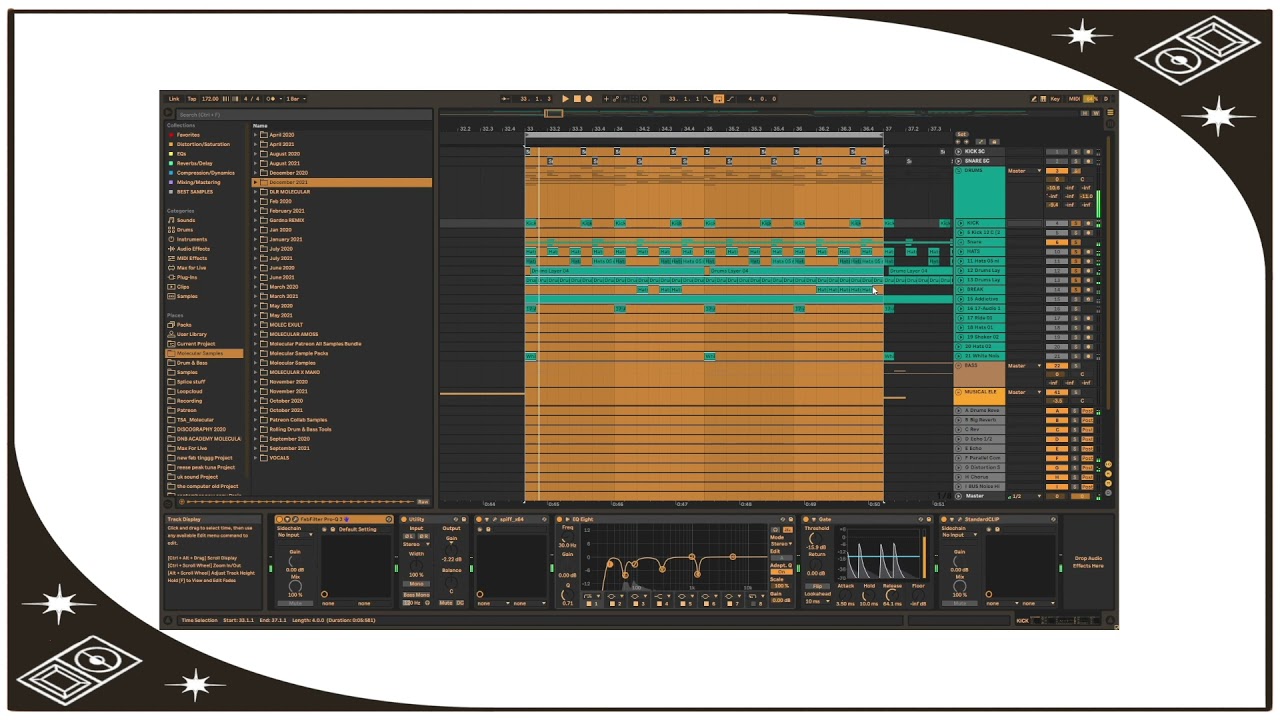Expand the DLR MOLECULAR folder
This screenshot has height=720, width=1280.
pyautogui.click(x=255, y=192)
